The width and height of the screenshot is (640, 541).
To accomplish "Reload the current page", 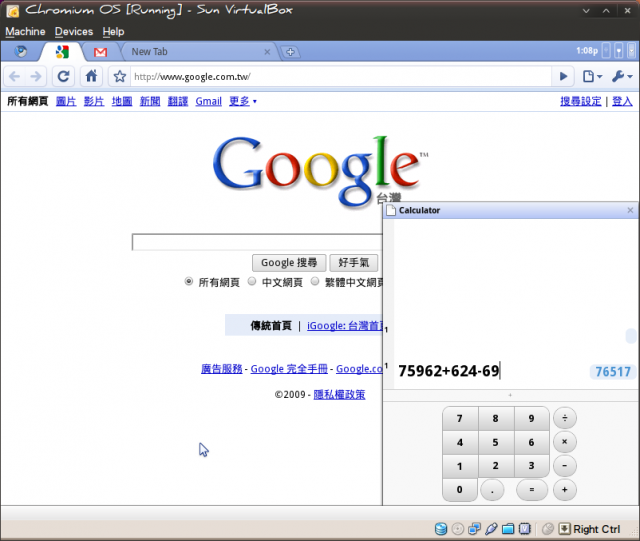I will [63, 76].
